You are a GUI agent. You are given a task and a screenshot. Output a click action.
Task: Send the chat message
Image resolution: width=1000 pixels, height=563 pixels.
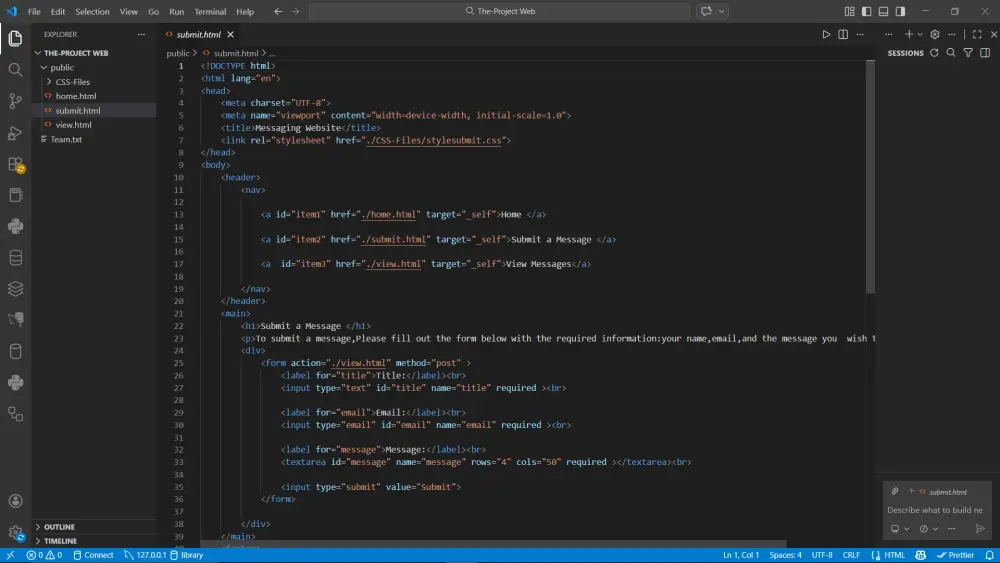[980, 529]
